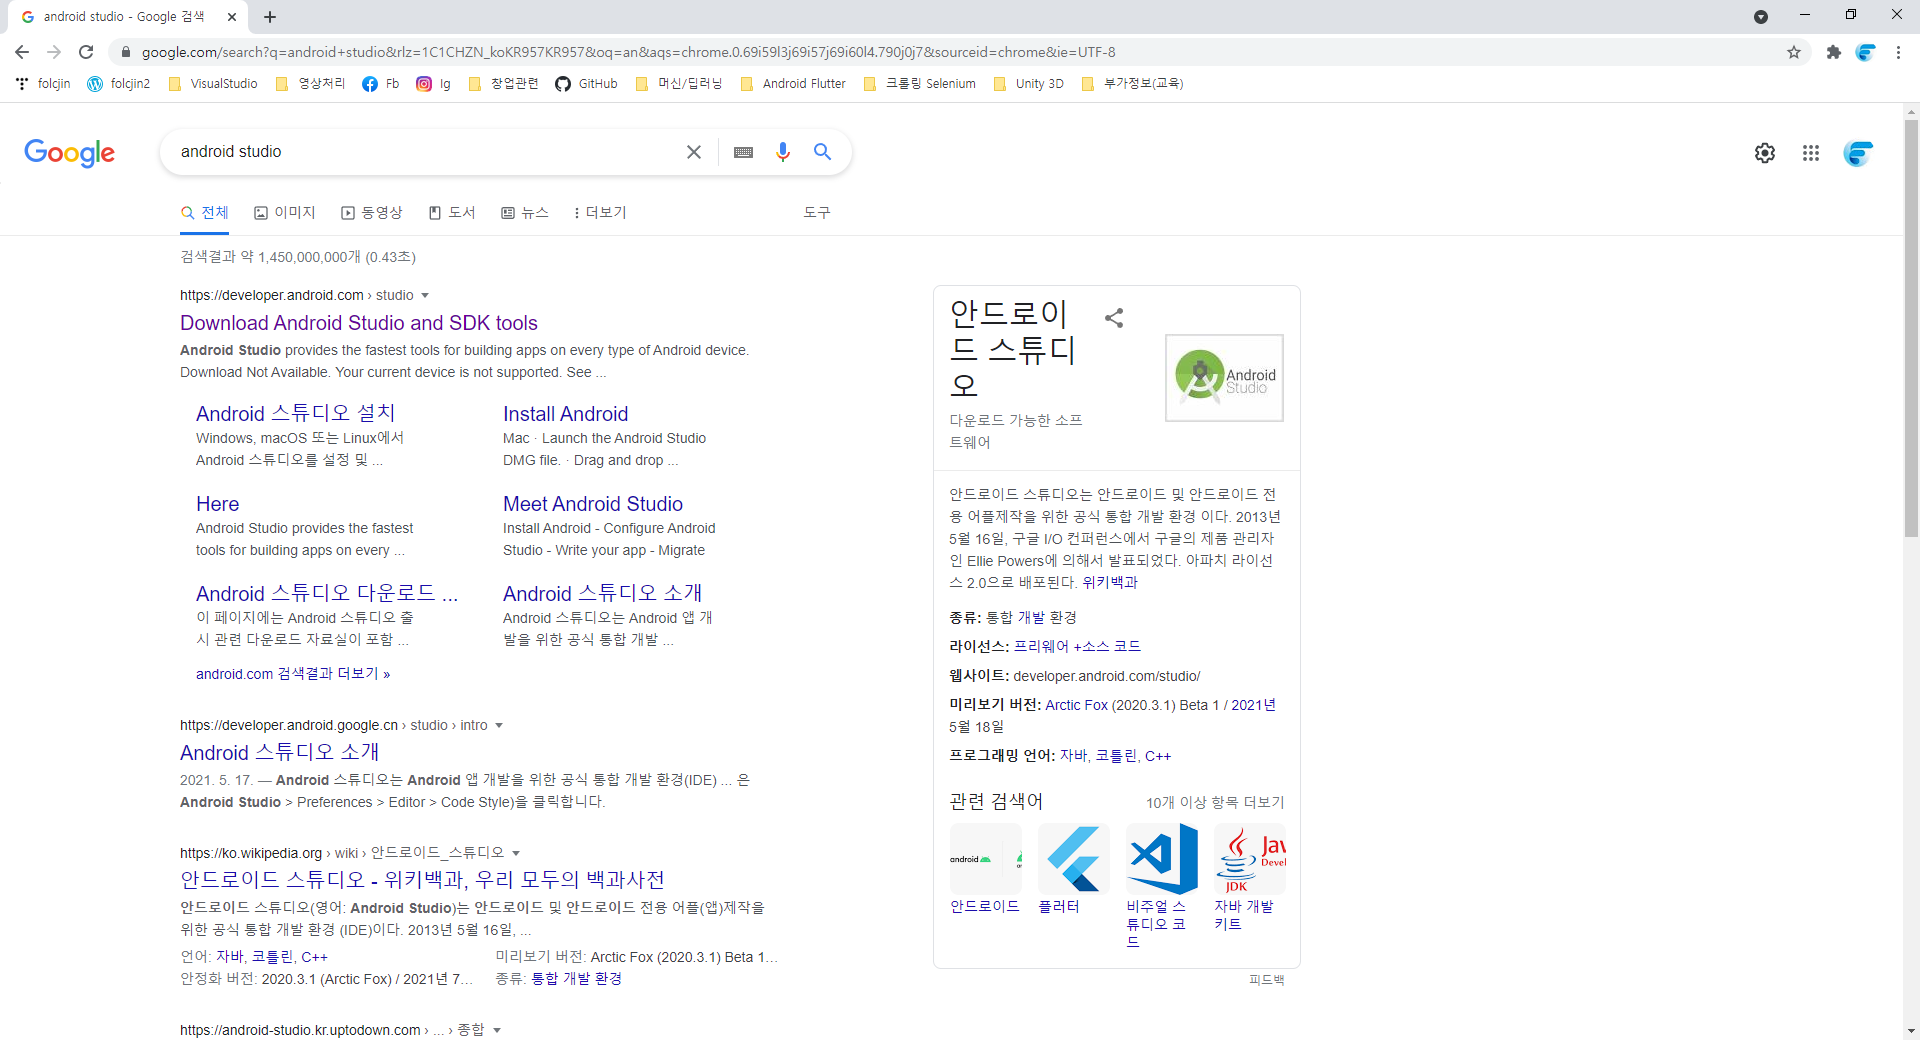Open the Chrome extensions puzzle icon
Screen dimensions: 1920x1040
tap(1833, 52)
